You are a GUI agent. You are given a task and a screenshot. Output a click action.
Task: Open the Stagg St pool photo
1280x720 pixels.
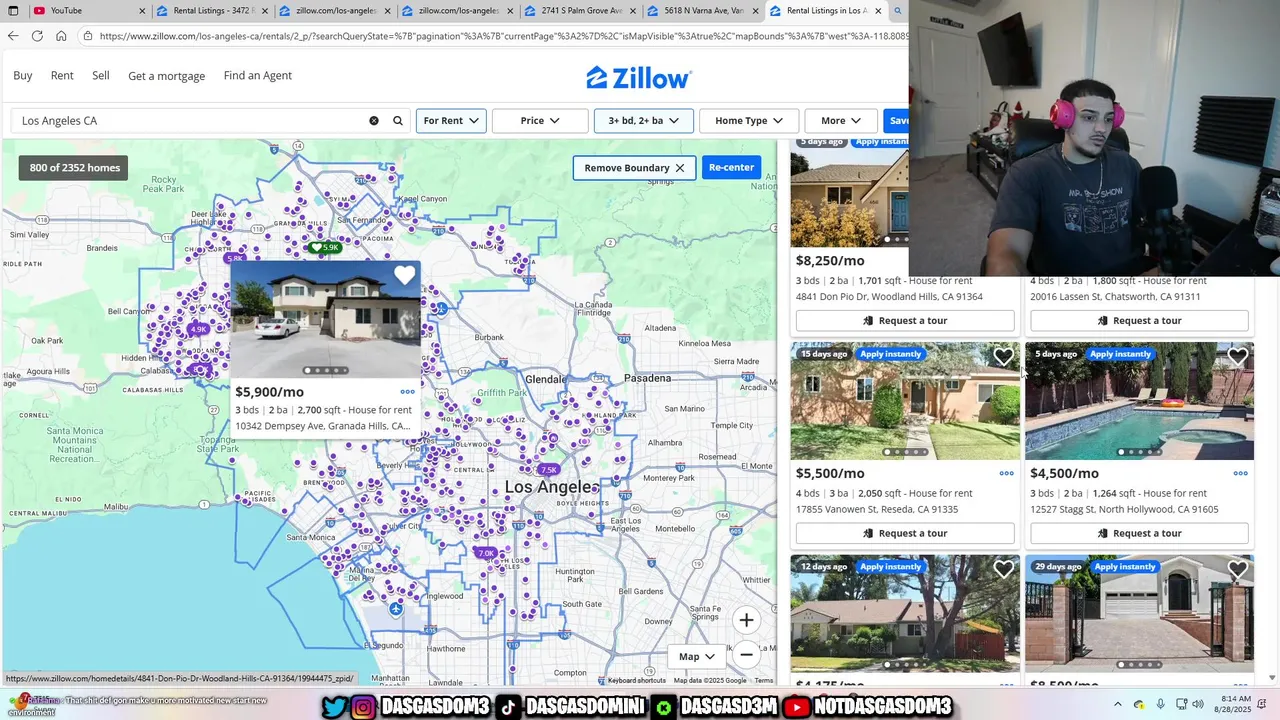pyautogui.click(x=1139, y=401)
